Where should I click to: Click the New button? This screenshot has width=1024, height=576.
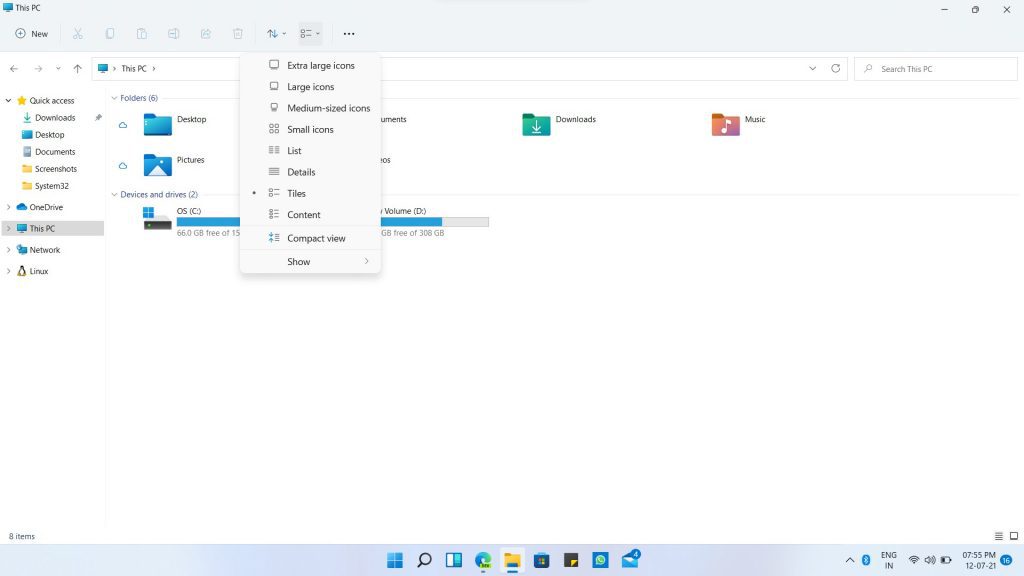[x=33, y=33]
